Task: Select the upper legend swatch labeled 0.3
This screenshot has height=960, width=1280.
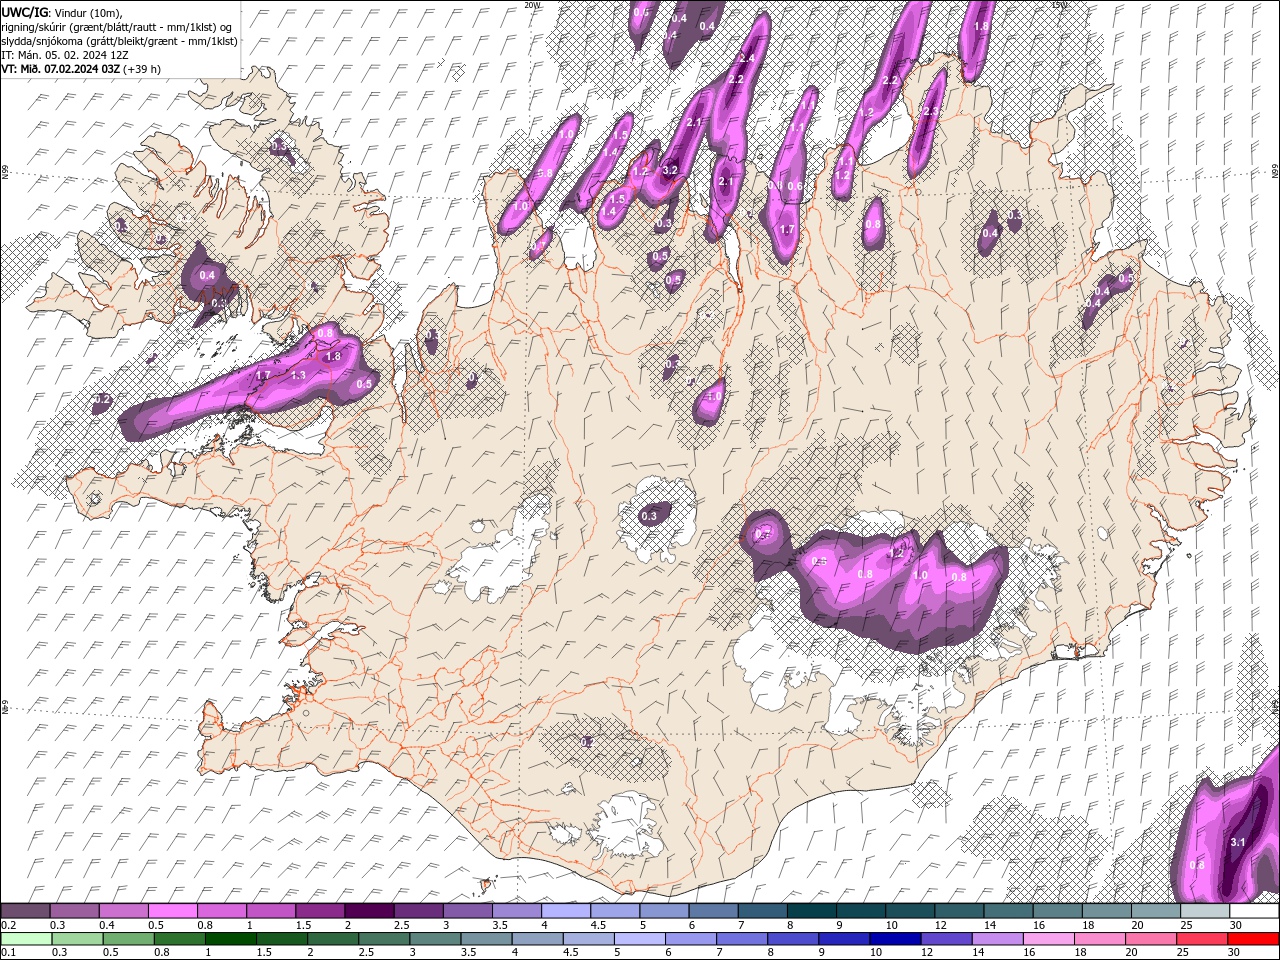Action: tap(74, 911)
